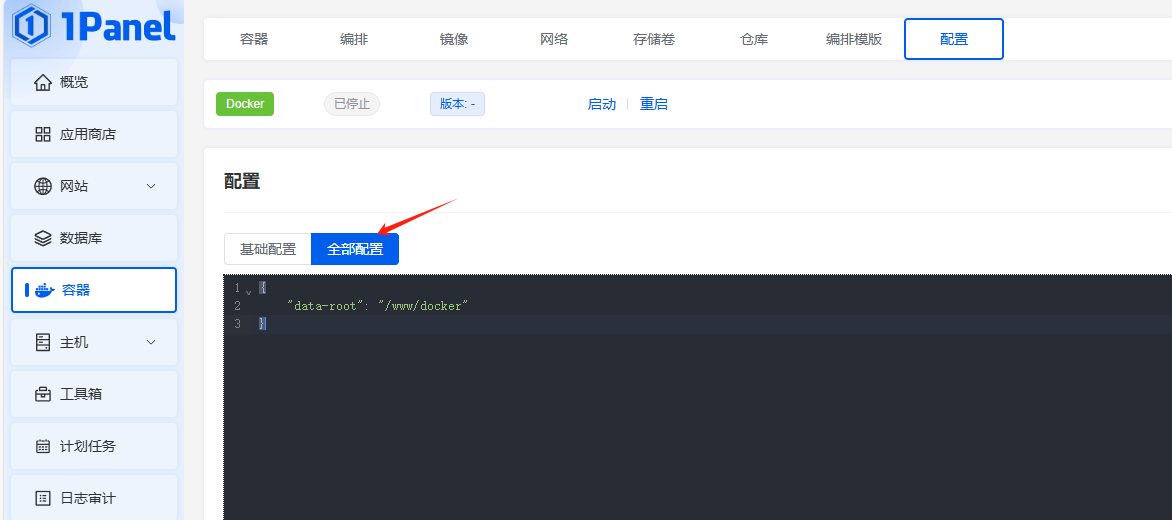Image resolution: width=1172 pixels, height=520 pixels.
Task: Click the grid icon for 应用商店
Action: point(42,134)
